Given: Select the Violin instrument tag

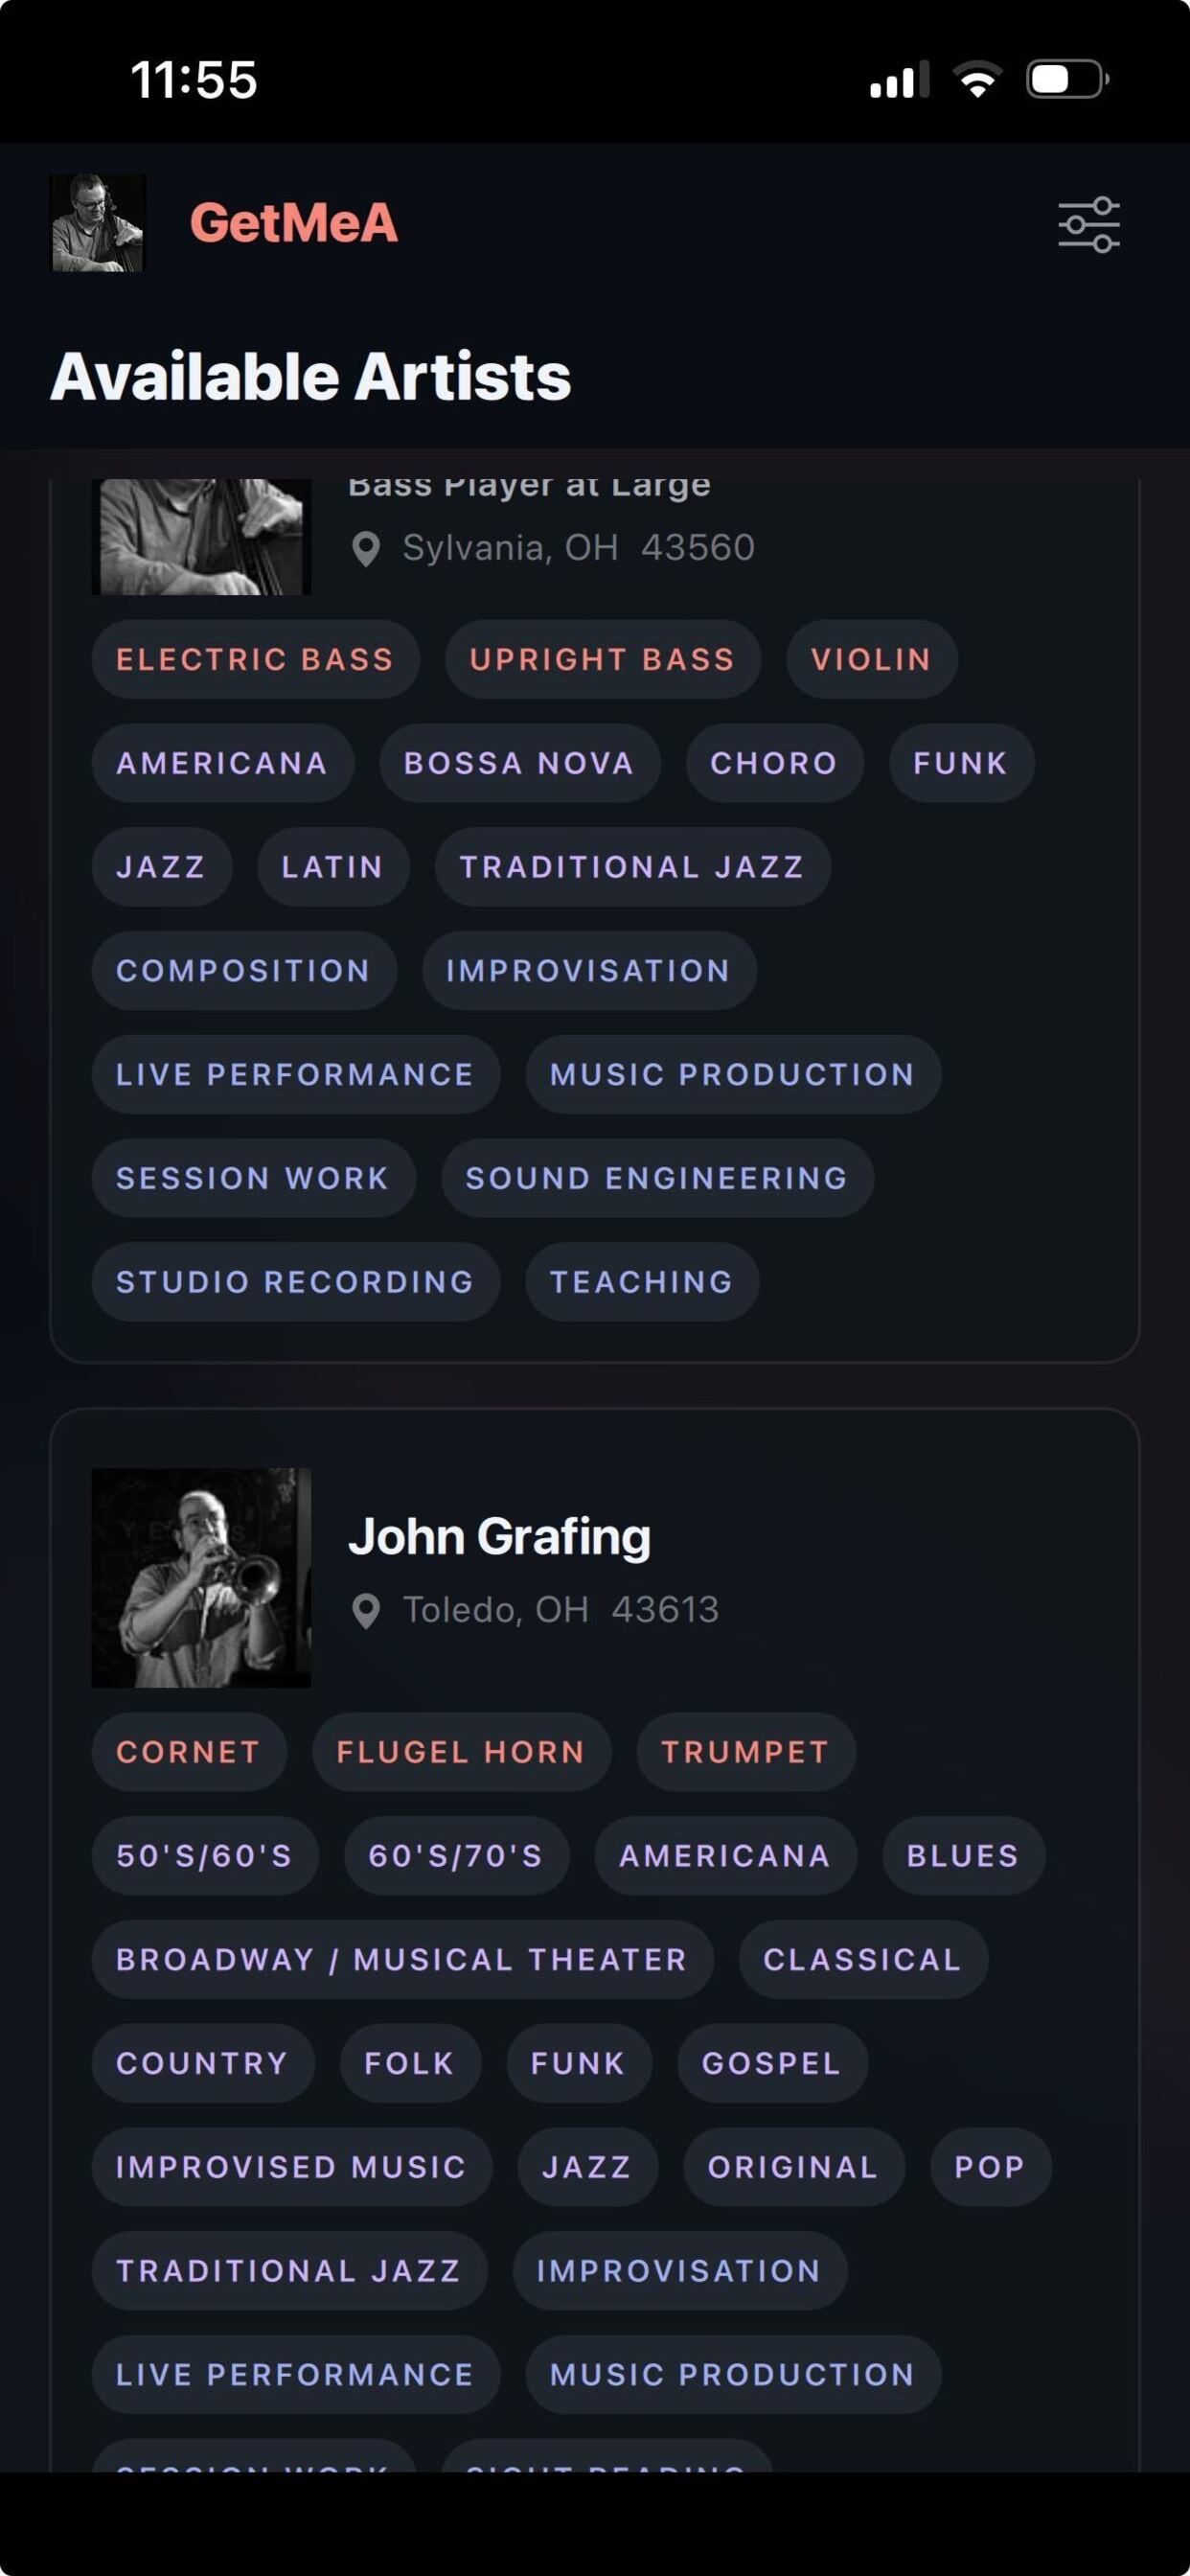Looking at the screenshot, I should [x=871, y=659].
